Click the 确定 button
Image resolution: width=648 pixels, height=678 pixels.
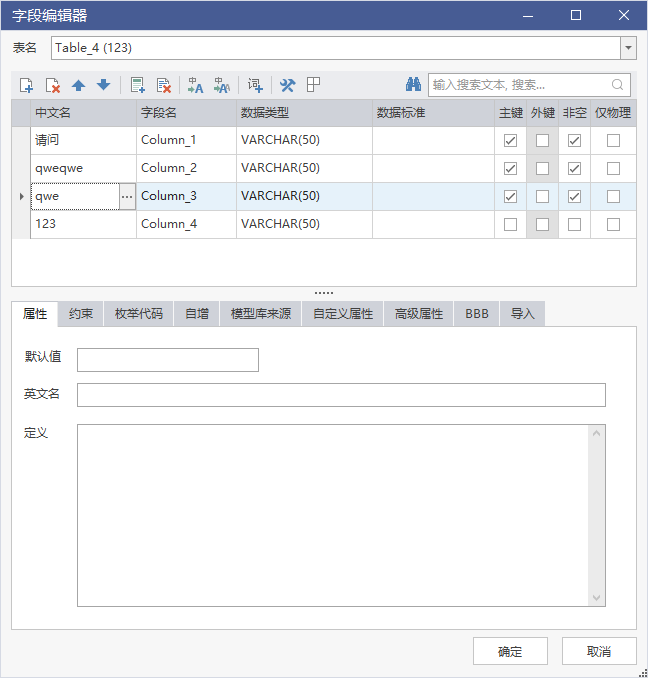511,651
